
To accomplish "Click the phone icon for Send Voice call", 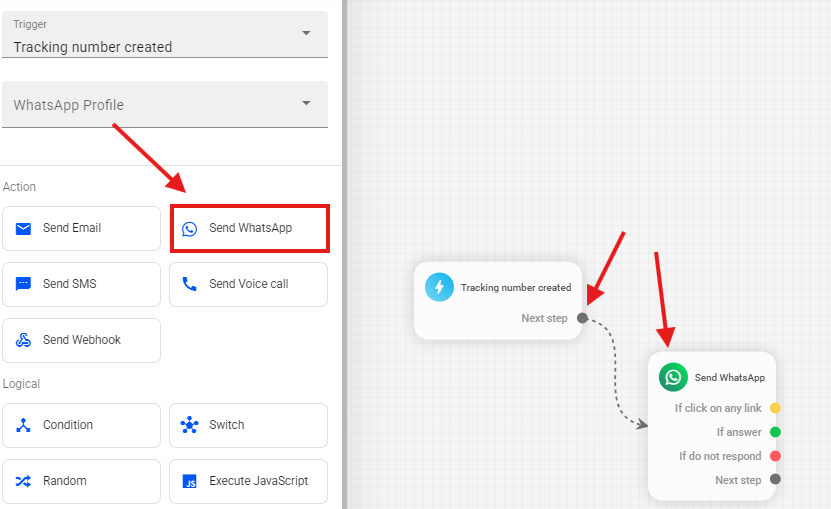I will click(190, 284).
